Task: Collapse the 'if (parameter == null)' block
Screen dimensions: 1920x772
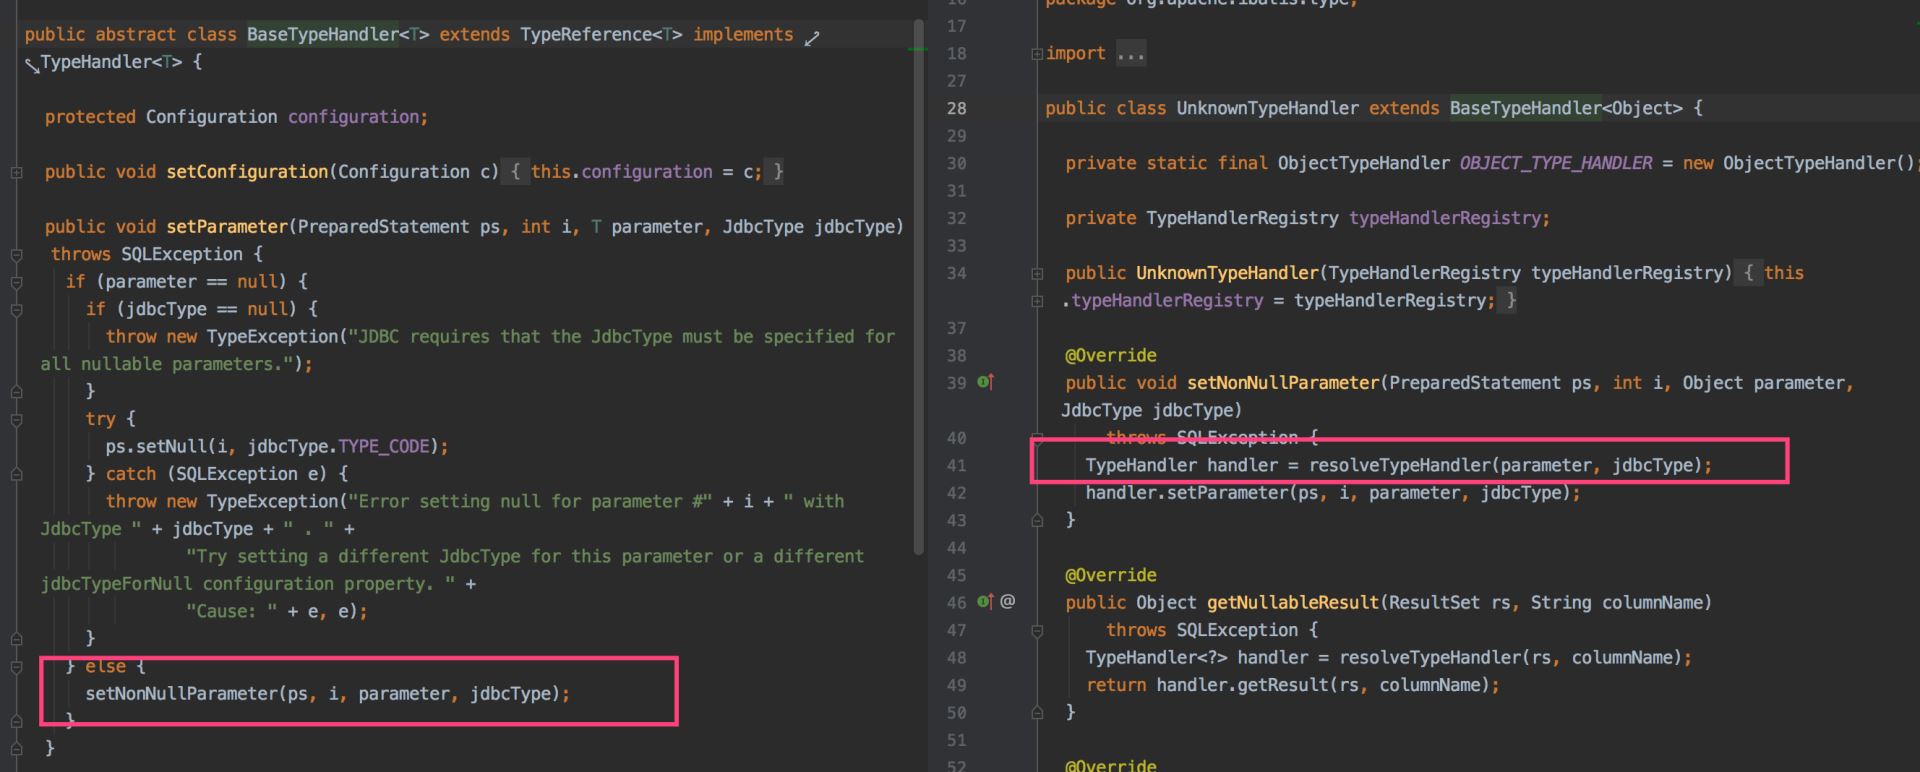Action: tap(17, 283)
